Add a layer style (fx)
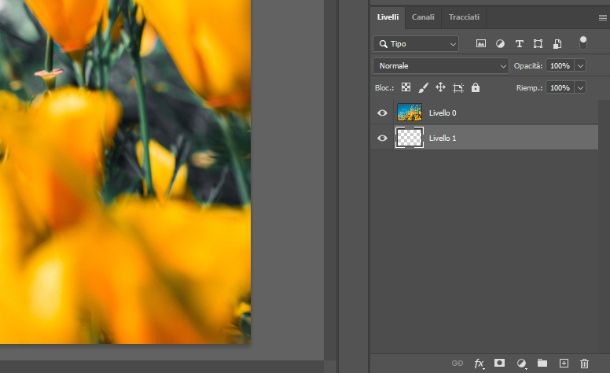 tap(479, 363)
